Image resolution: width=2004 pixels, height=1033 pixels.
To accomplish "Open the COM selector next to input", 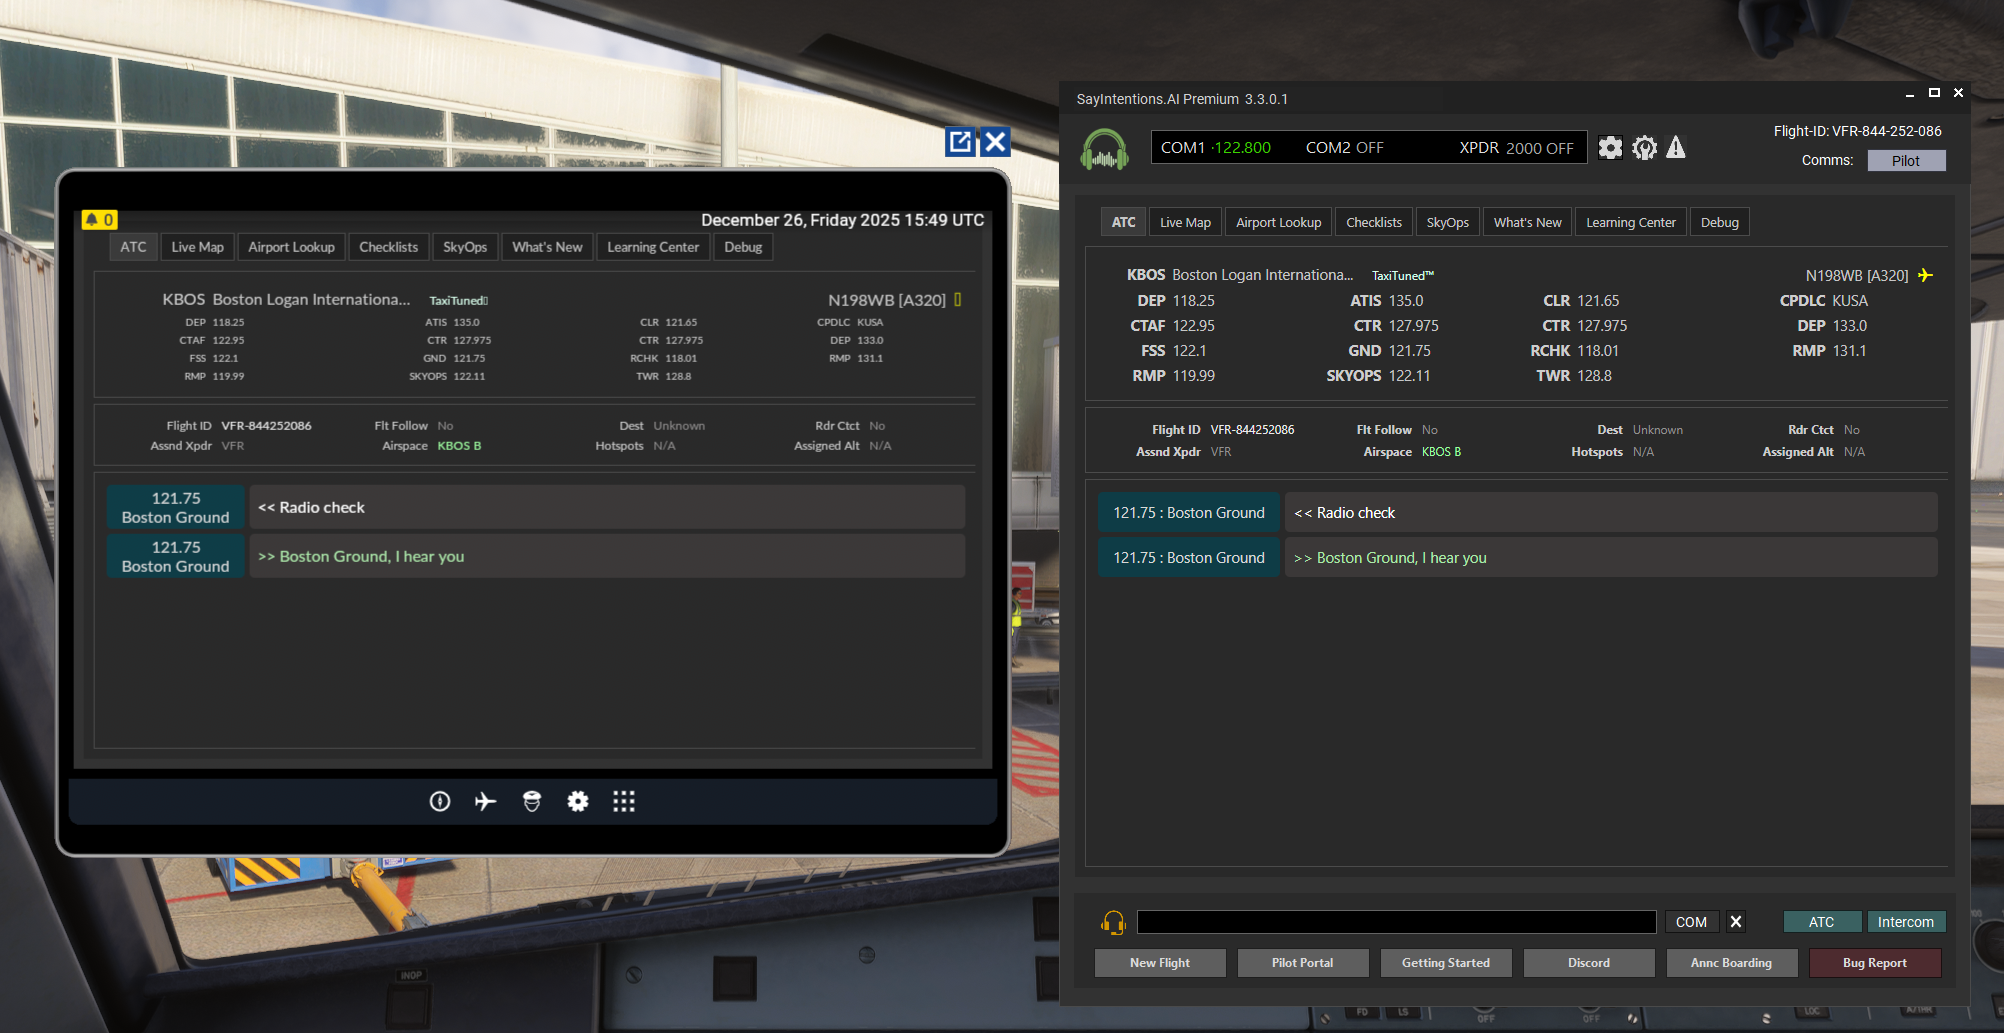I will tap(1692, 922).
